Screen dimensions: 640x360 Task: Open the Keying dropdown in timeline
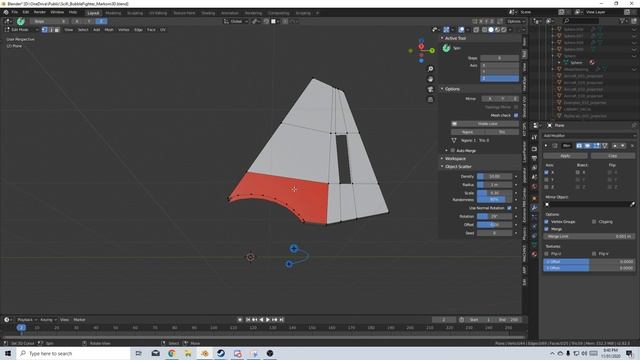(x=48, y=320)
